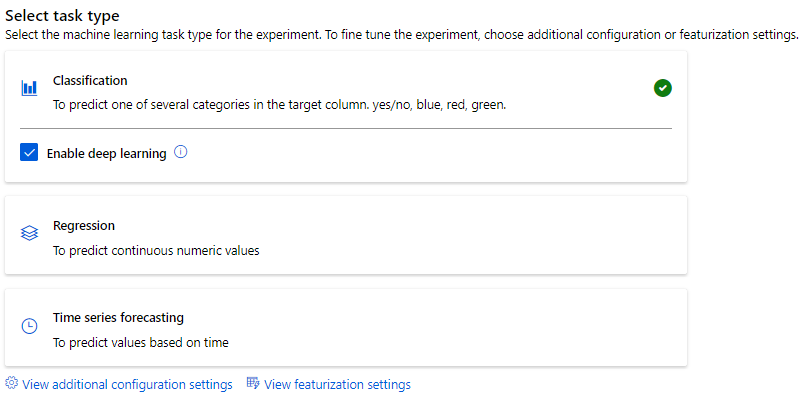
Task: Uncheck Enable deep learning checkbox
Action: point(29,153)
